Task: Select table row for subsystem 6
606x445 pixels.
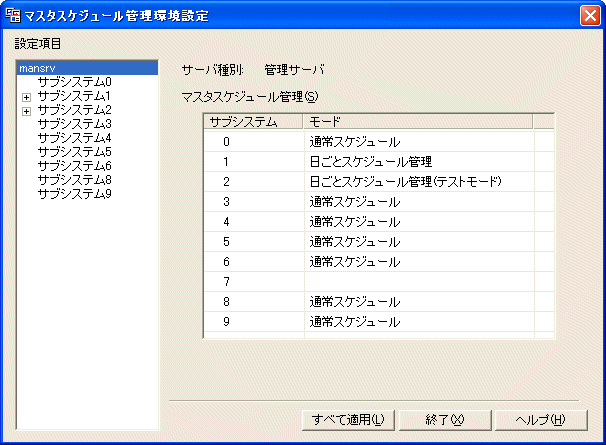Action: pos(379,263)
